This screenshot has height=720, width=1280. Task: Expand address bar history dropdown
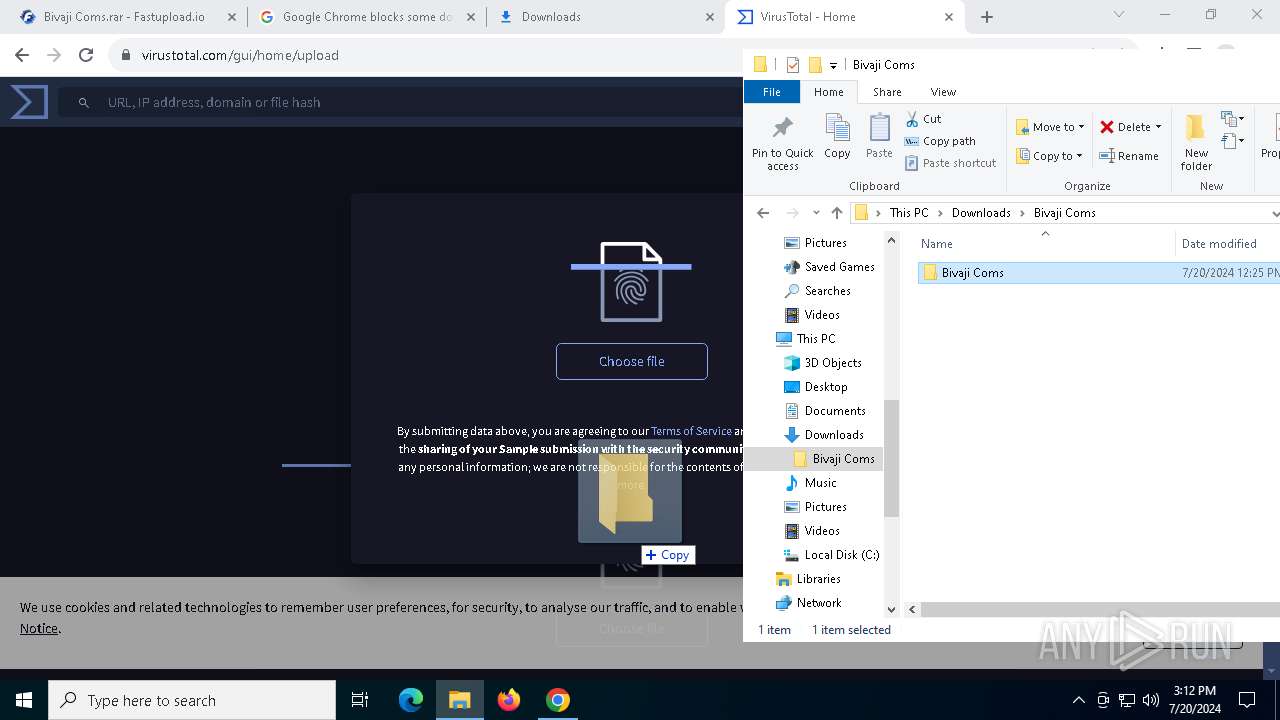point(1274,213)
